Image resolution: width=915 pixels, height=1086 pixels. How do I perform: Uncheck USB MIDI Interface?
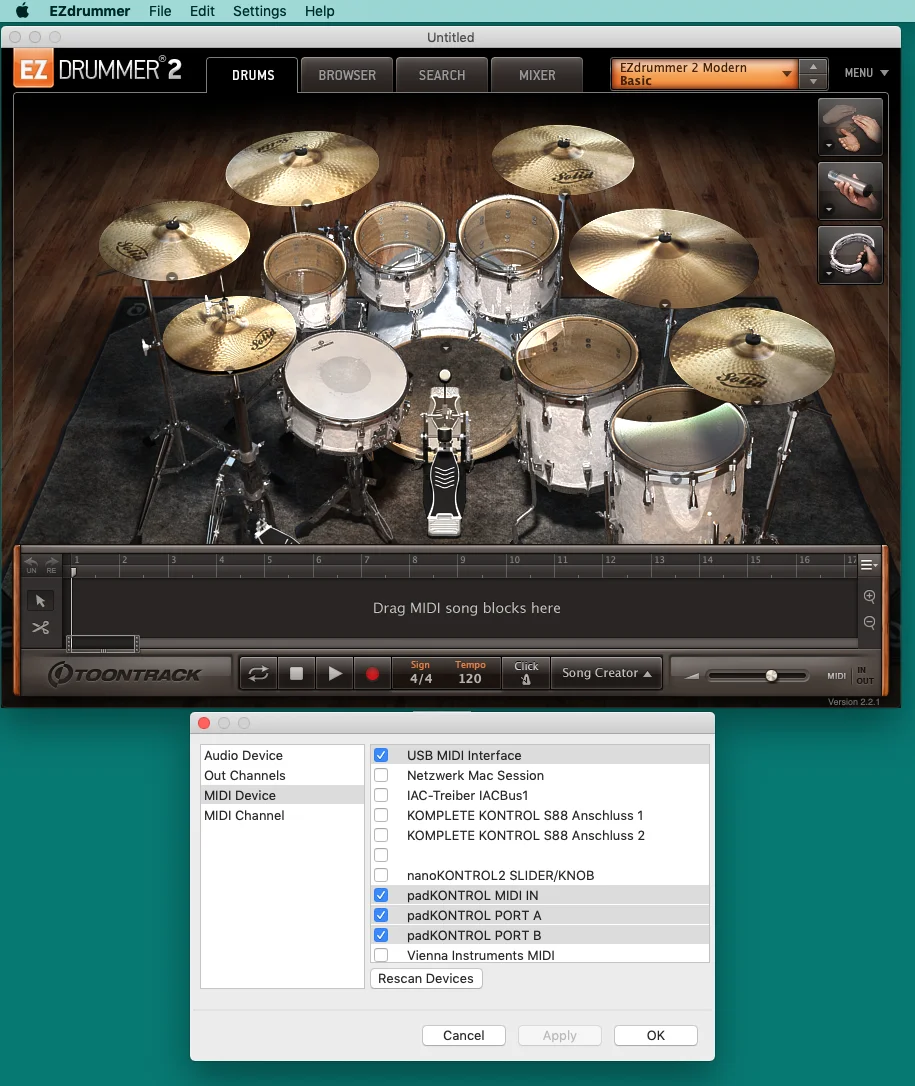381,755
